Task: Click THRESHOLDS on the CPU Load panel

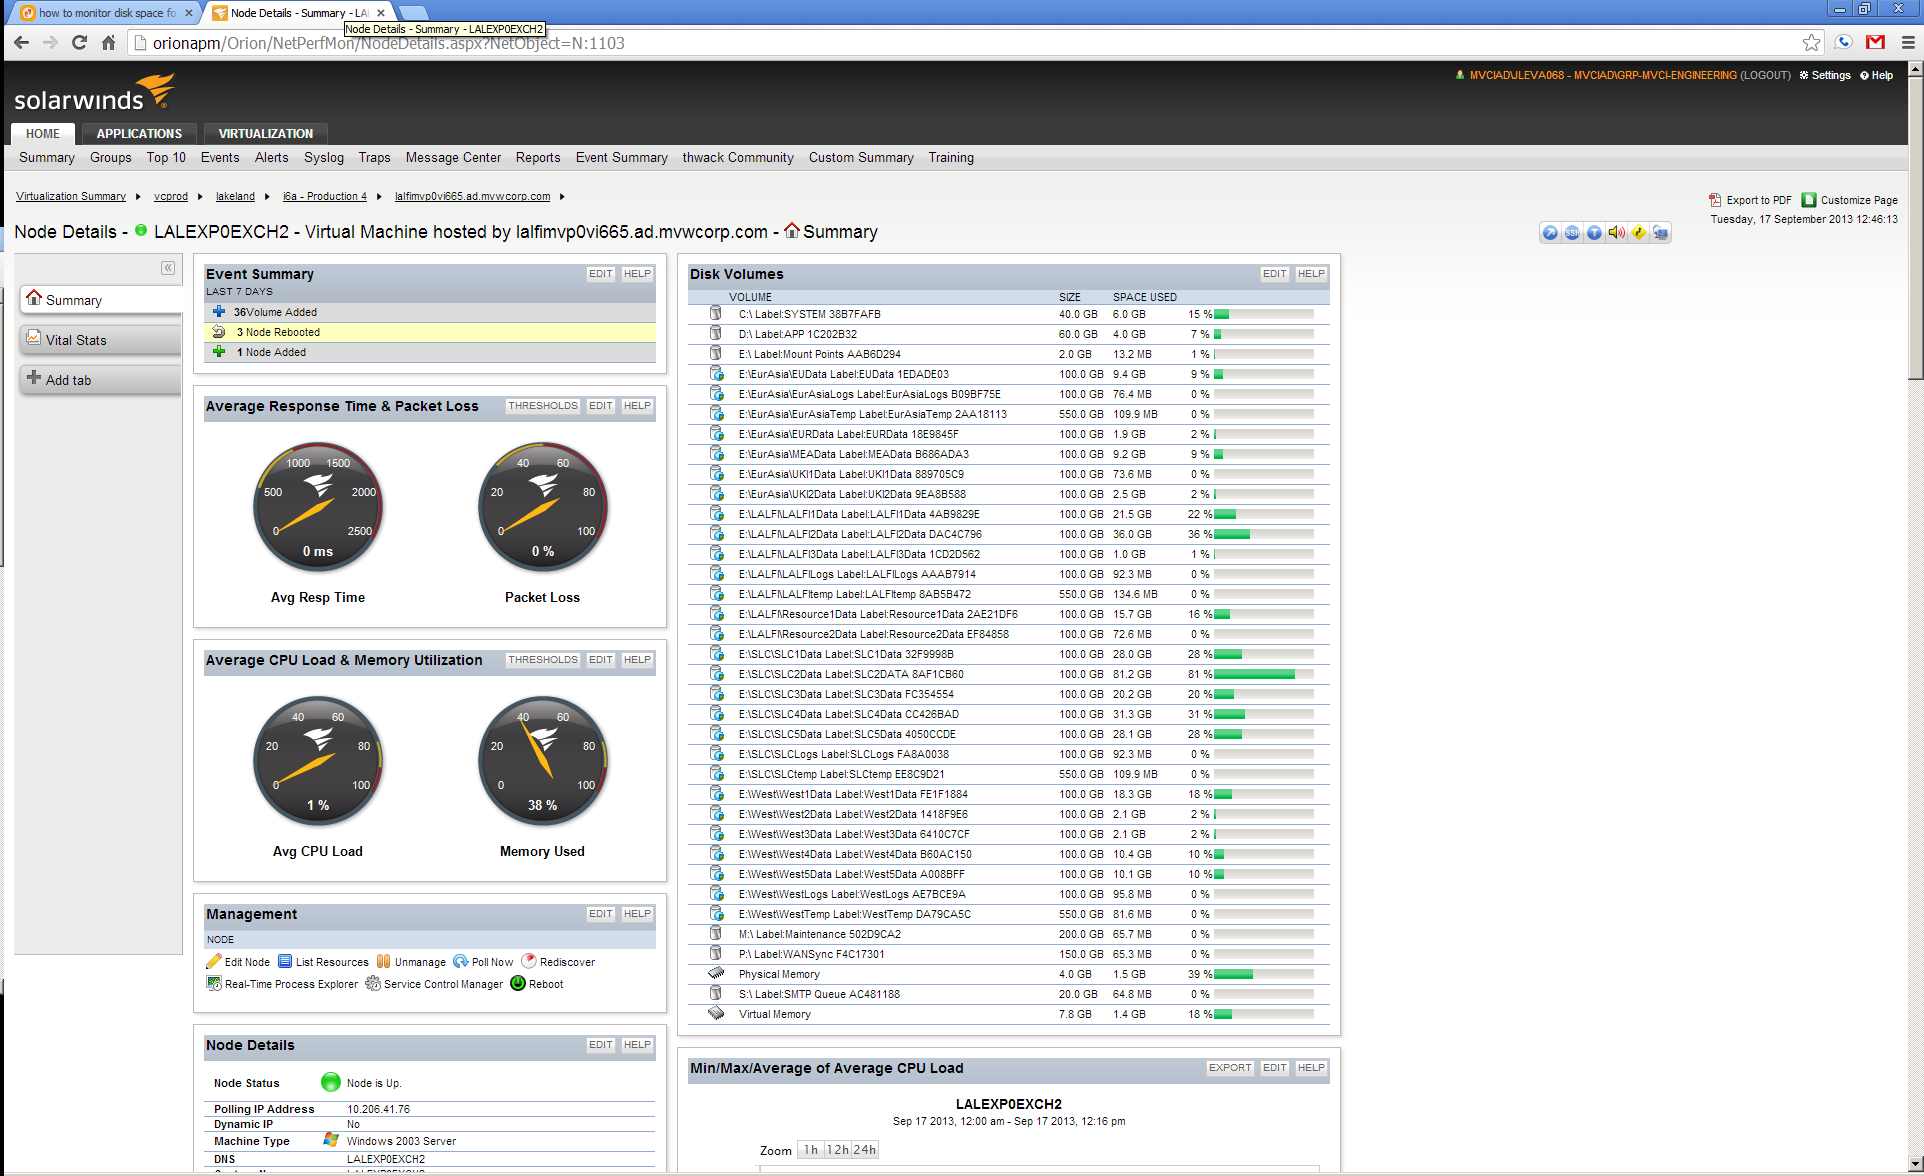Action: [542, 660]
